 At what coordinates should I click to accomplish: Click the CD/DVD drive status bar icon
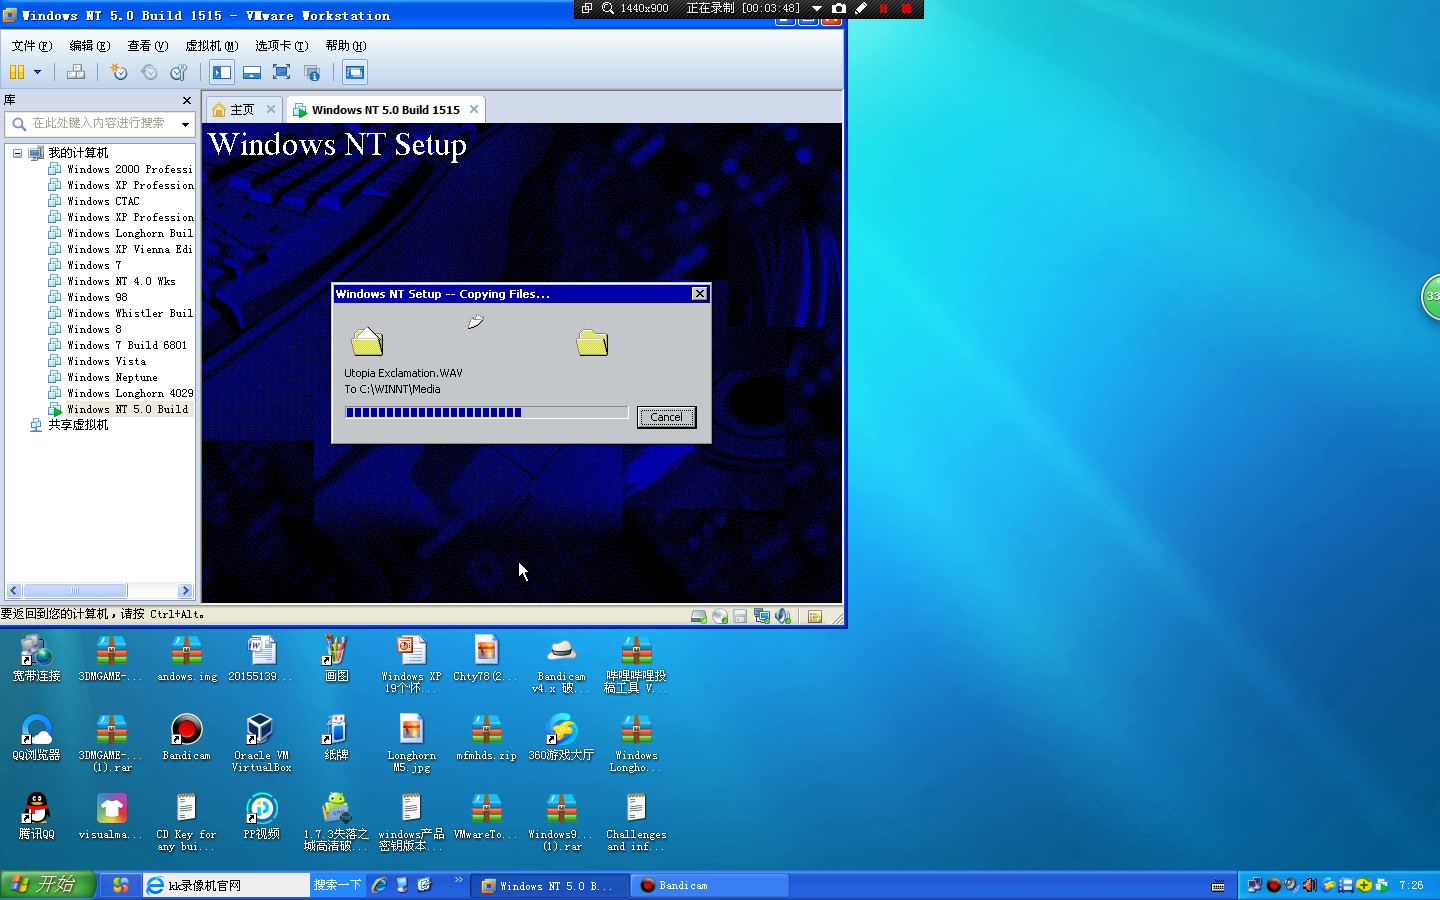[x=720, y=617]
